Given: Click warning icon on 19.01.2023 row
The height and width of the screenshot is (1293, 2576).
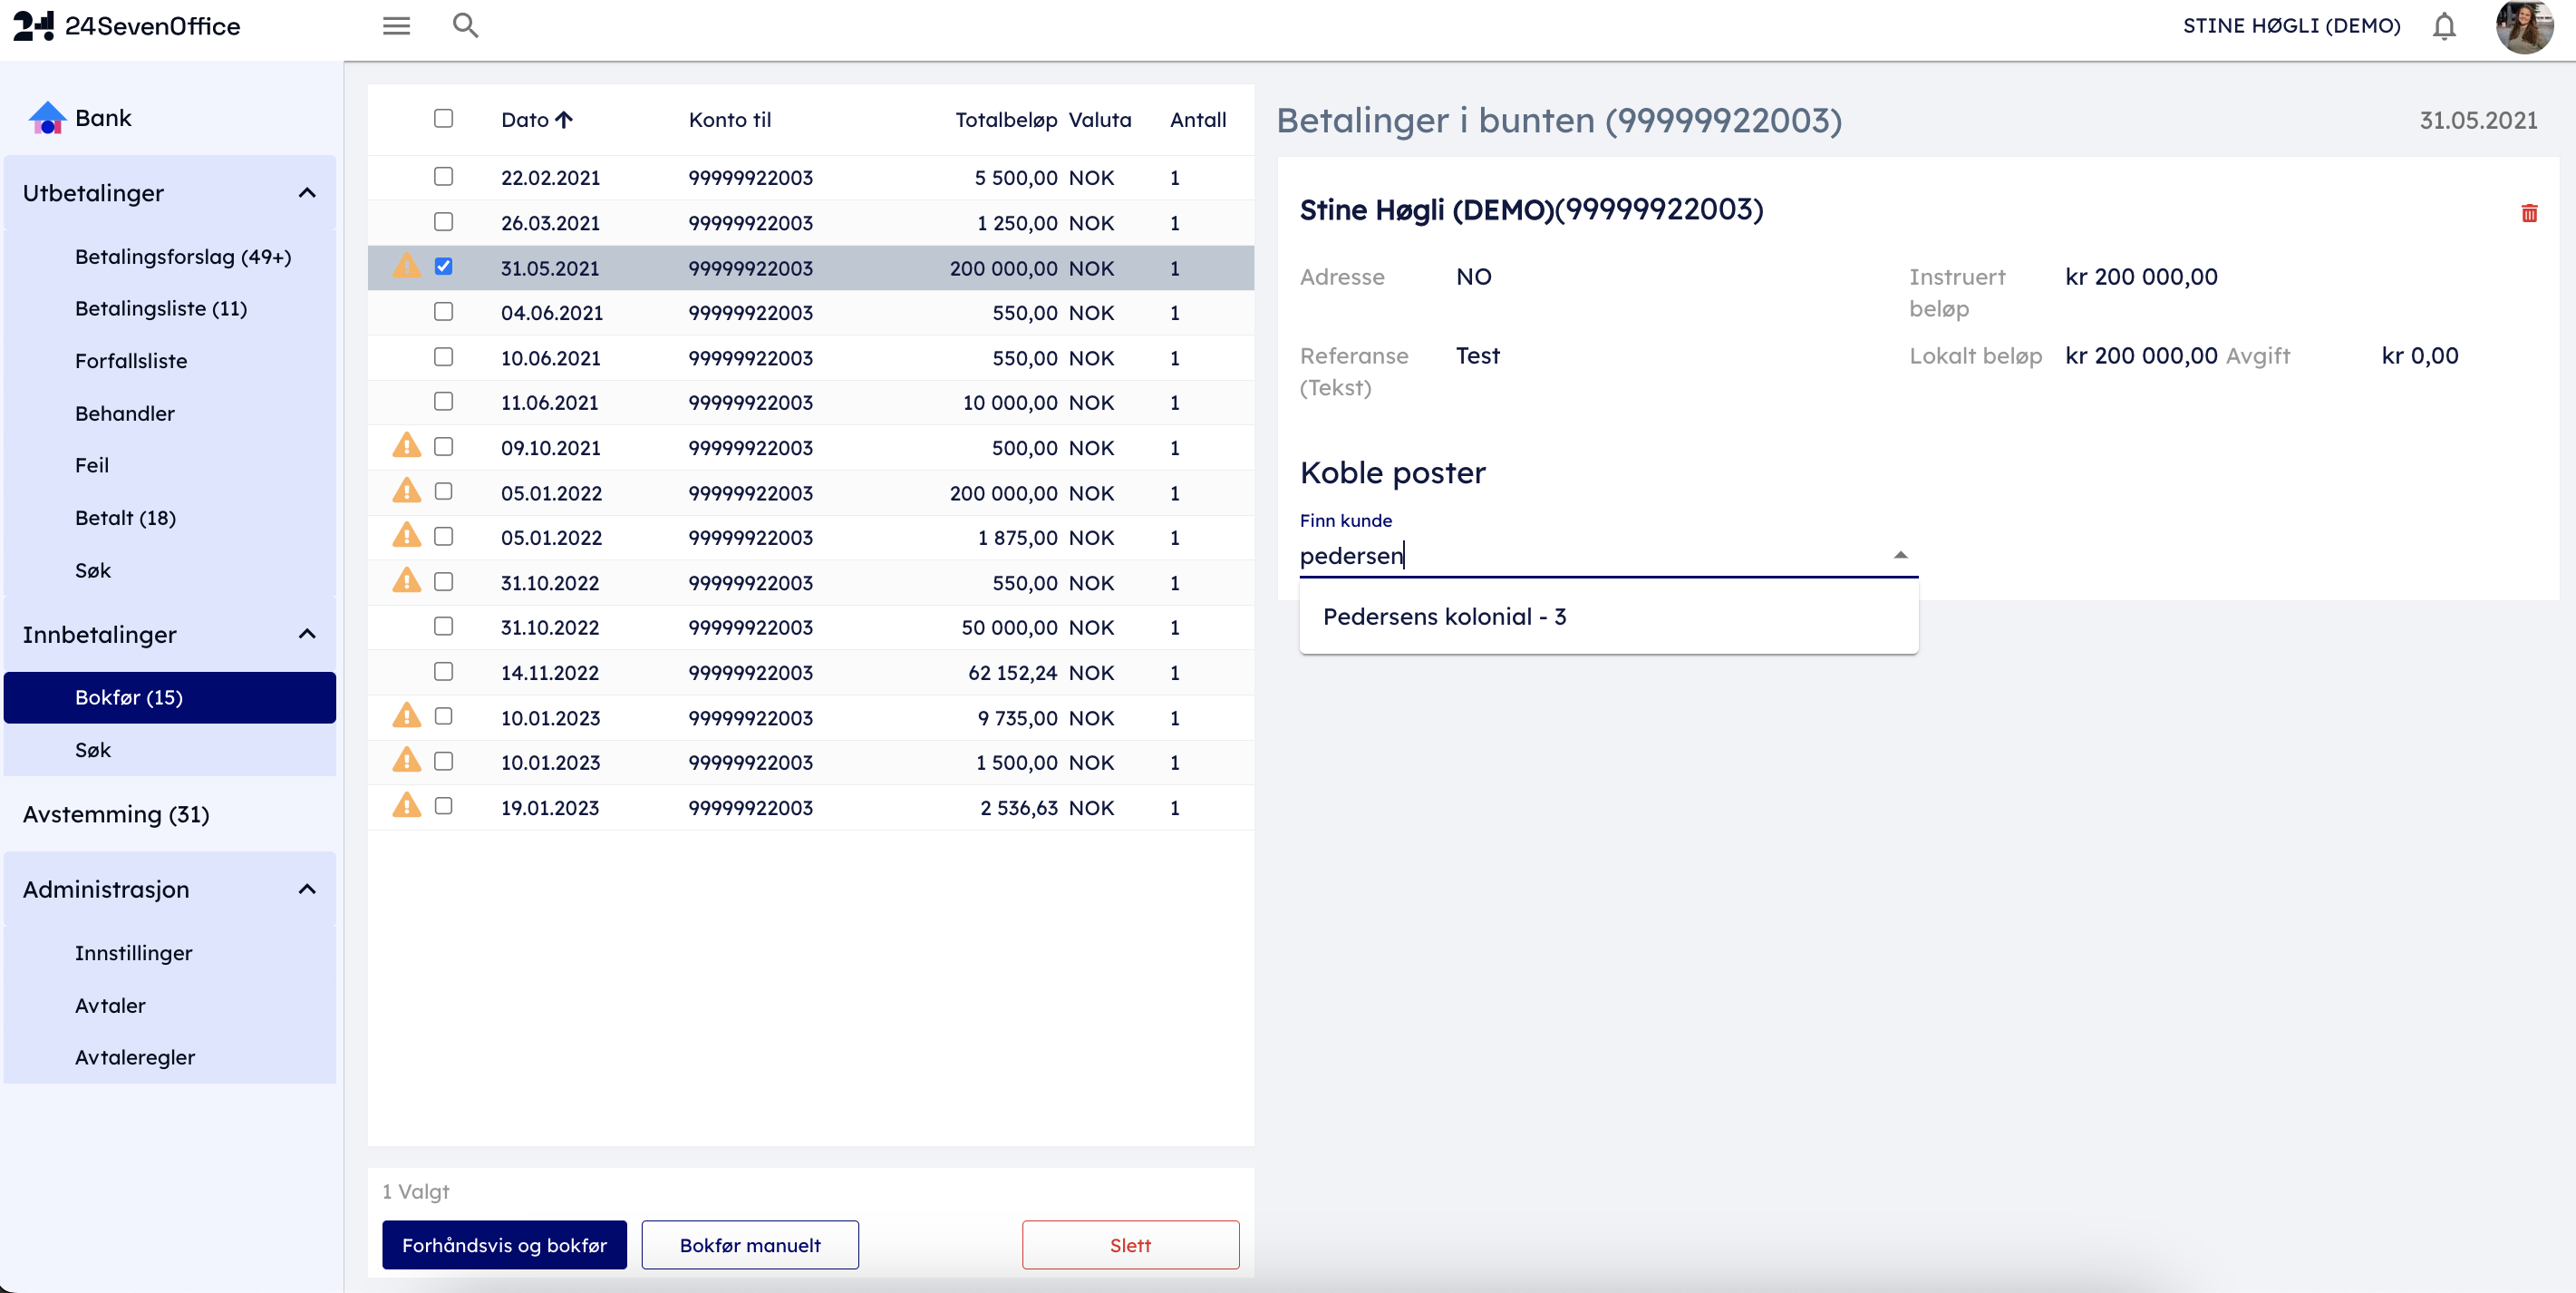Looking at the screenshot, I should tap(406, 806).
